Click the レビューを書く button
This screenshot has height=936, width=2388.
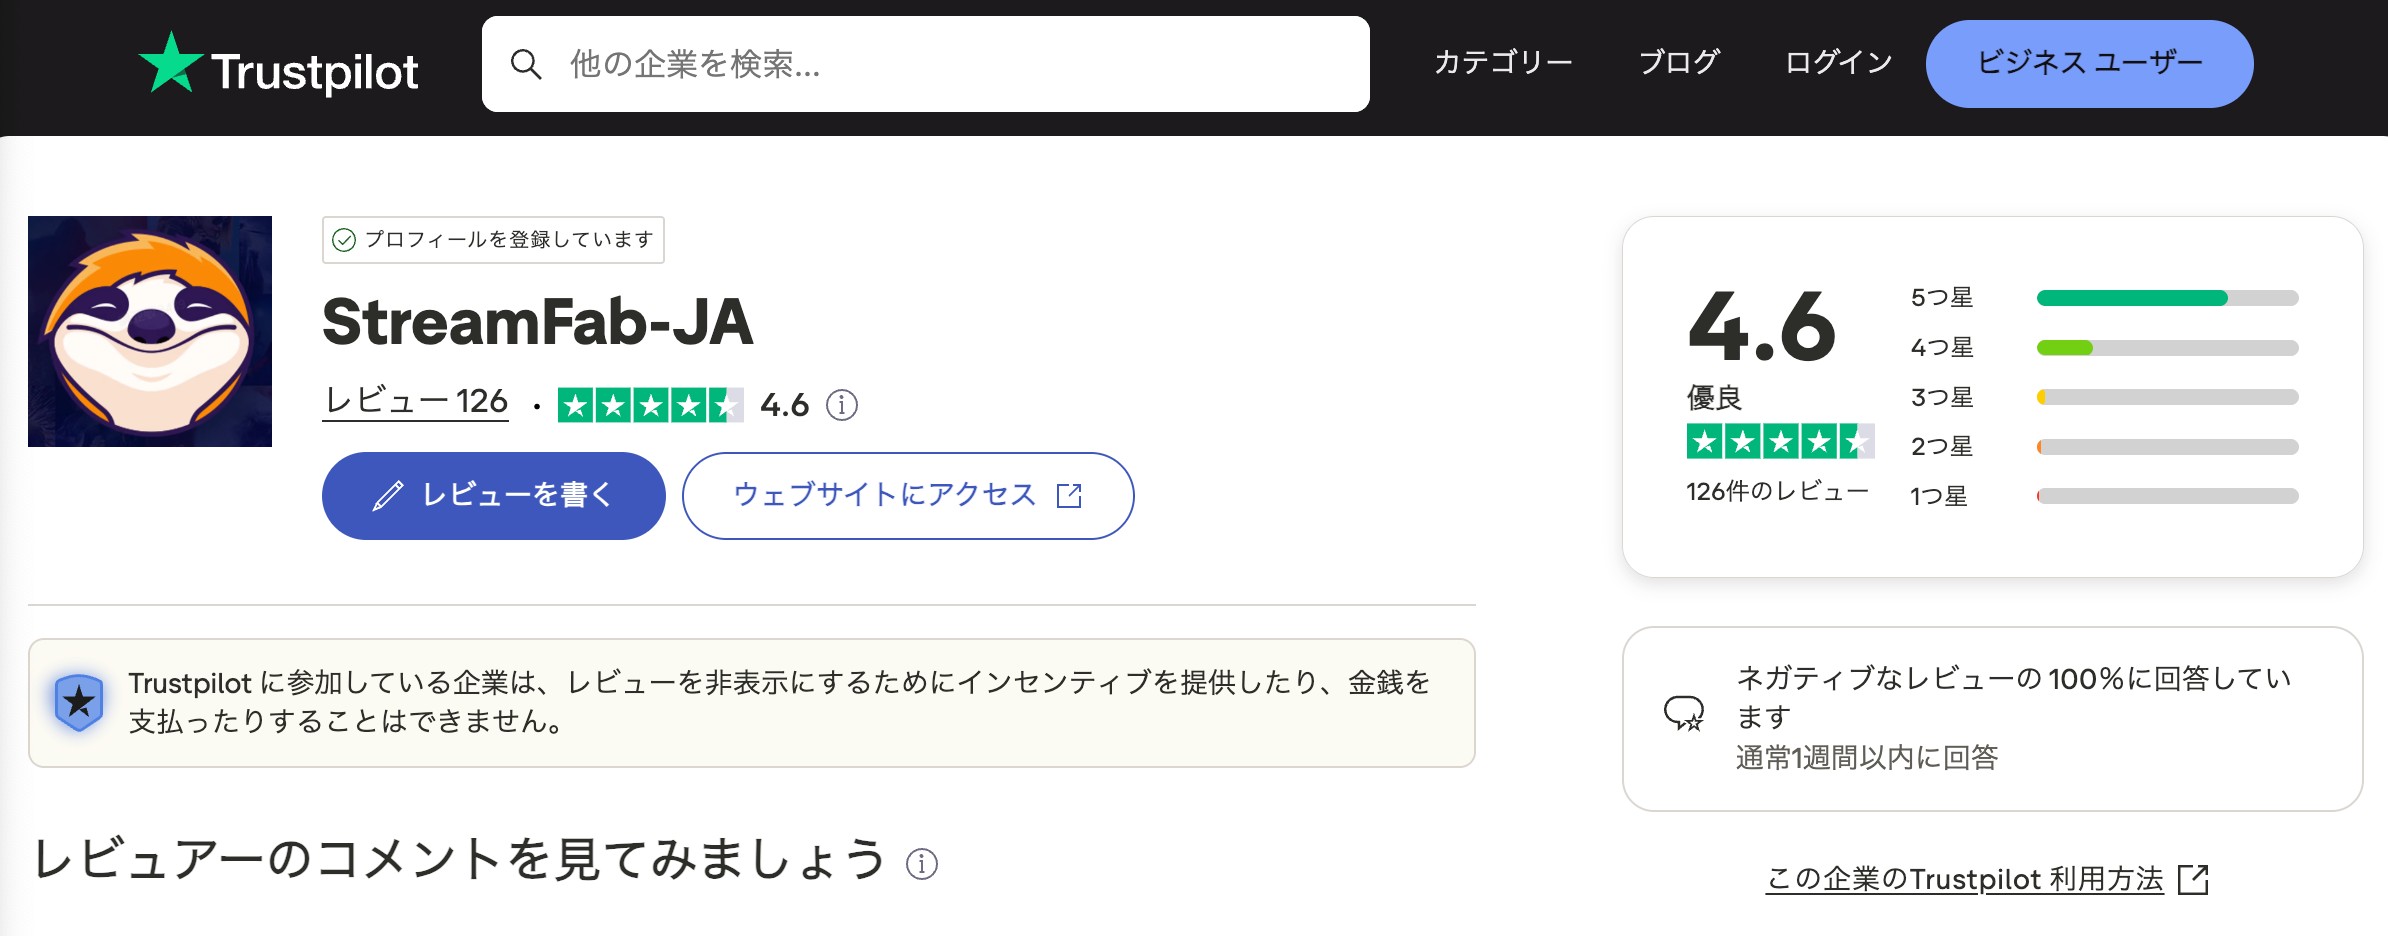point(494,496)
